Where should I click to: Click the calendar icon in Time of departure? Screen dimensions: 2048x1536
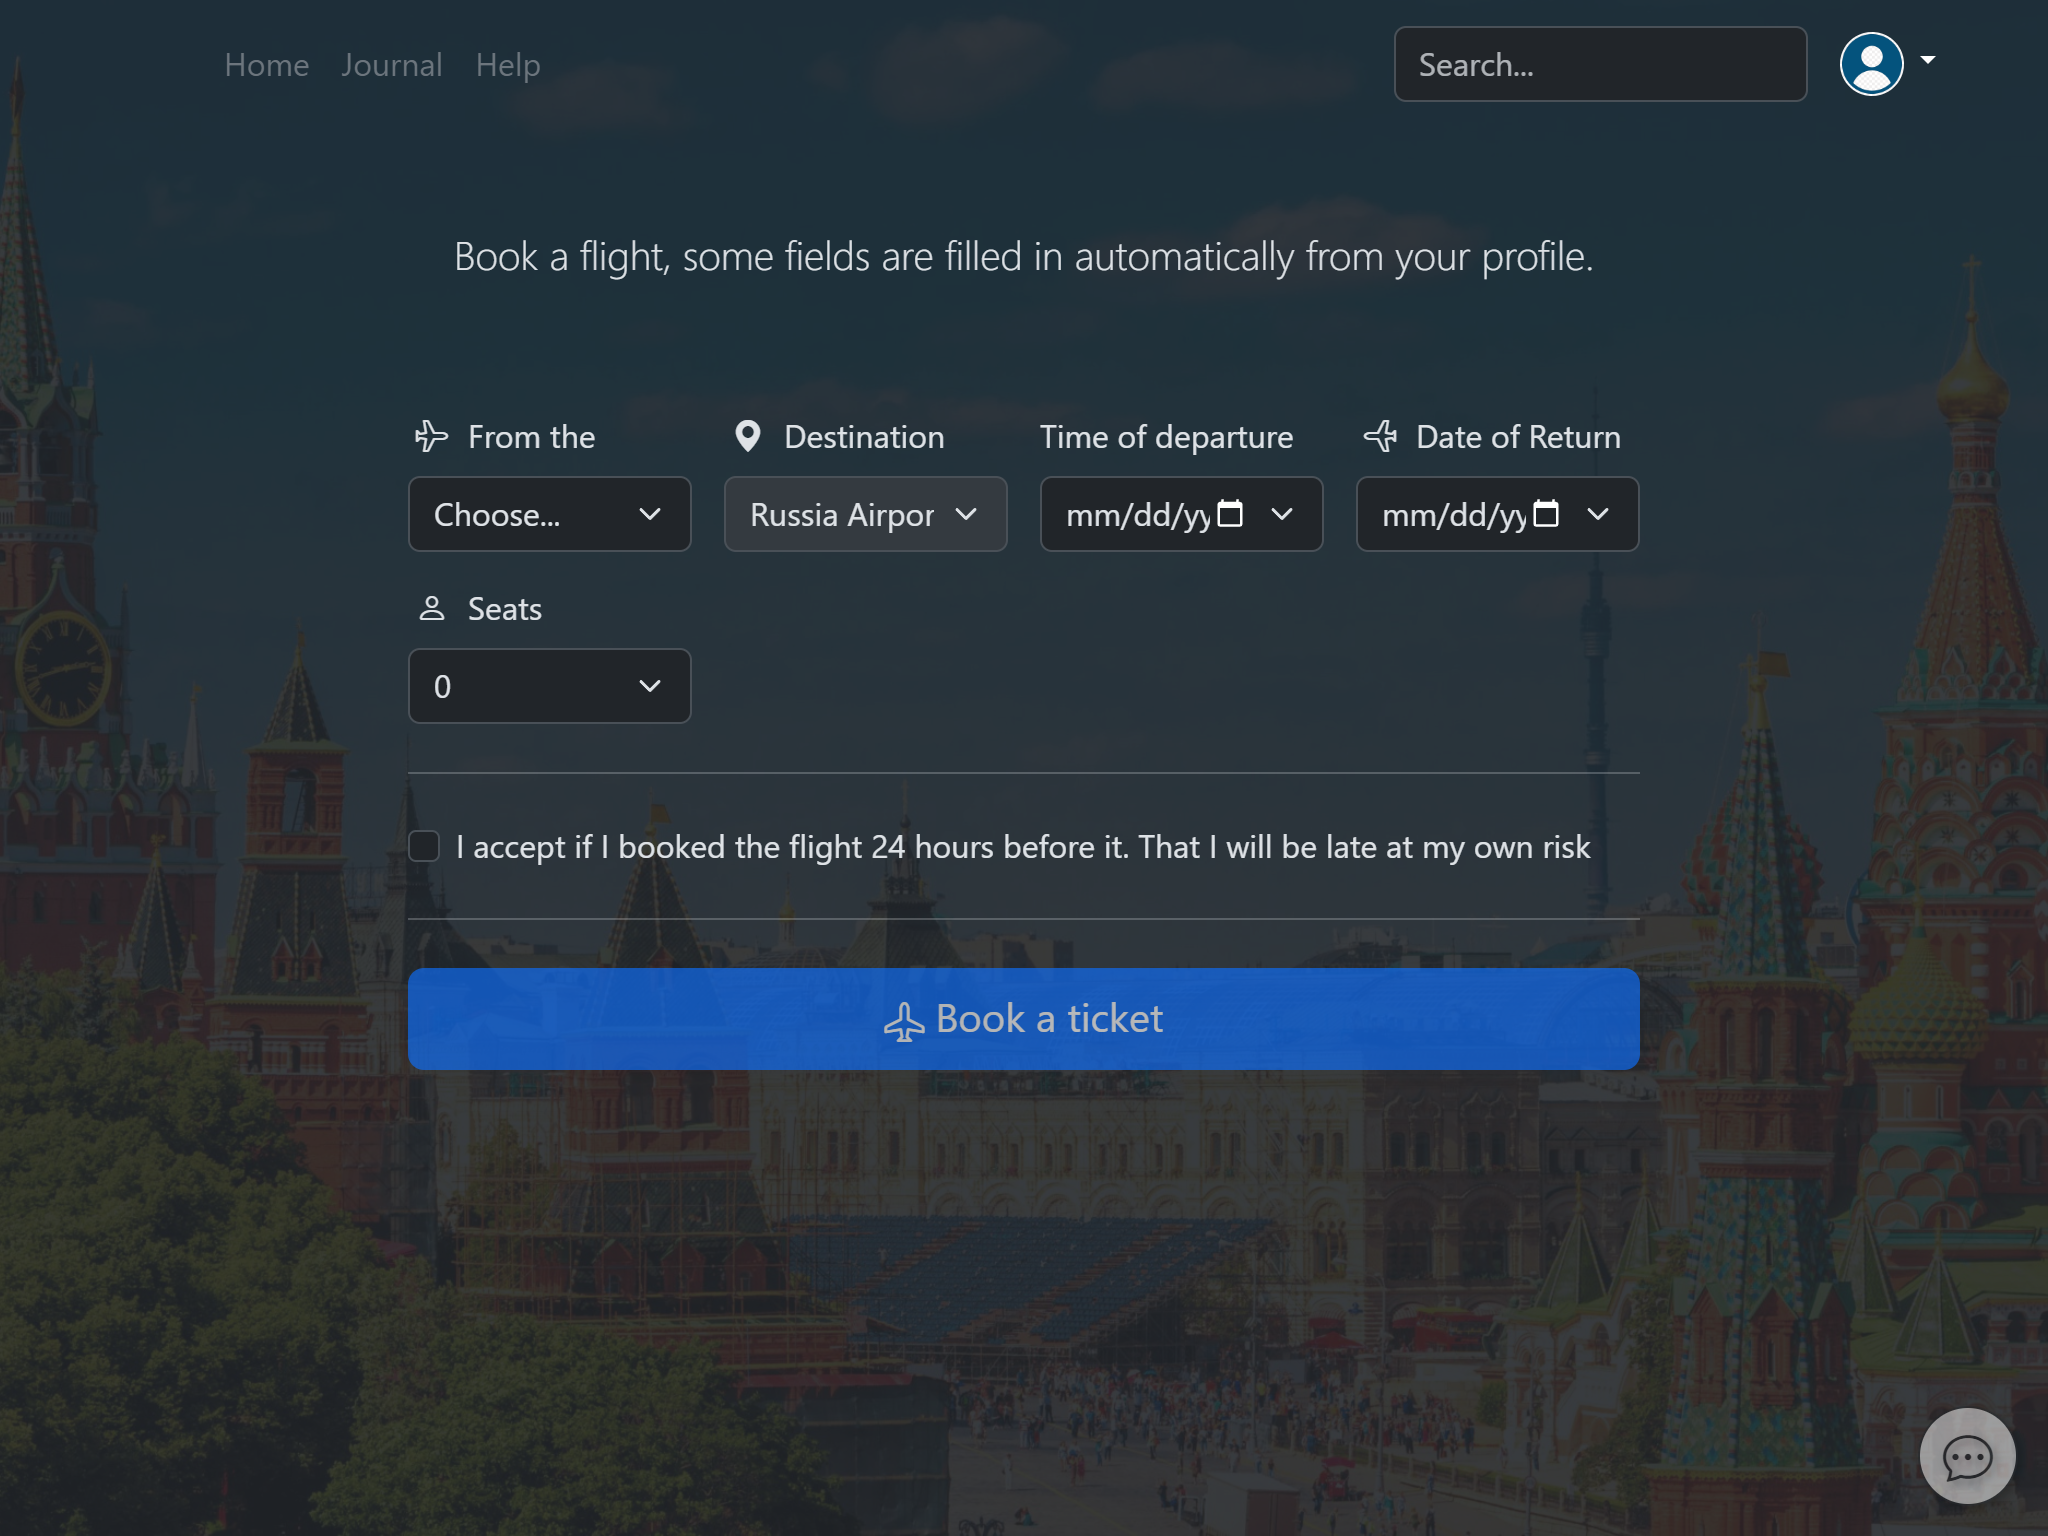point(1230,514)
